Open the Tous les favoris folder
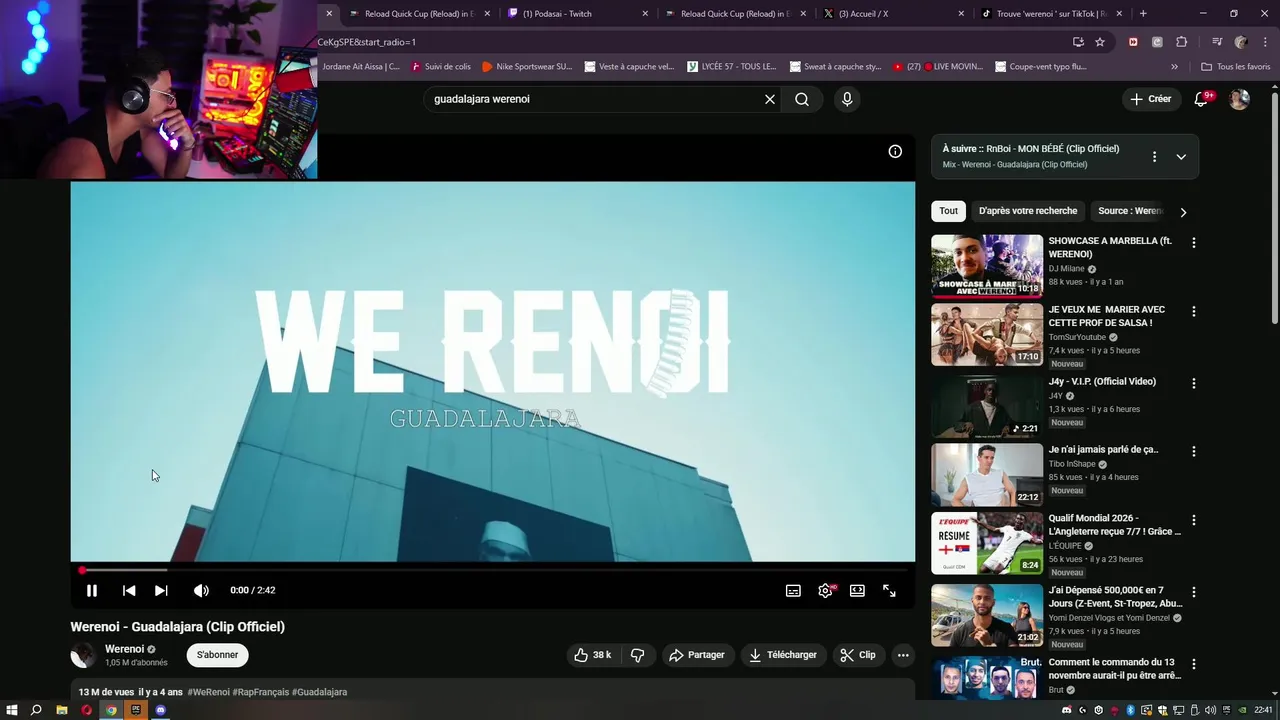Viewport: 1280px width, 720px height. point(1236,67)
